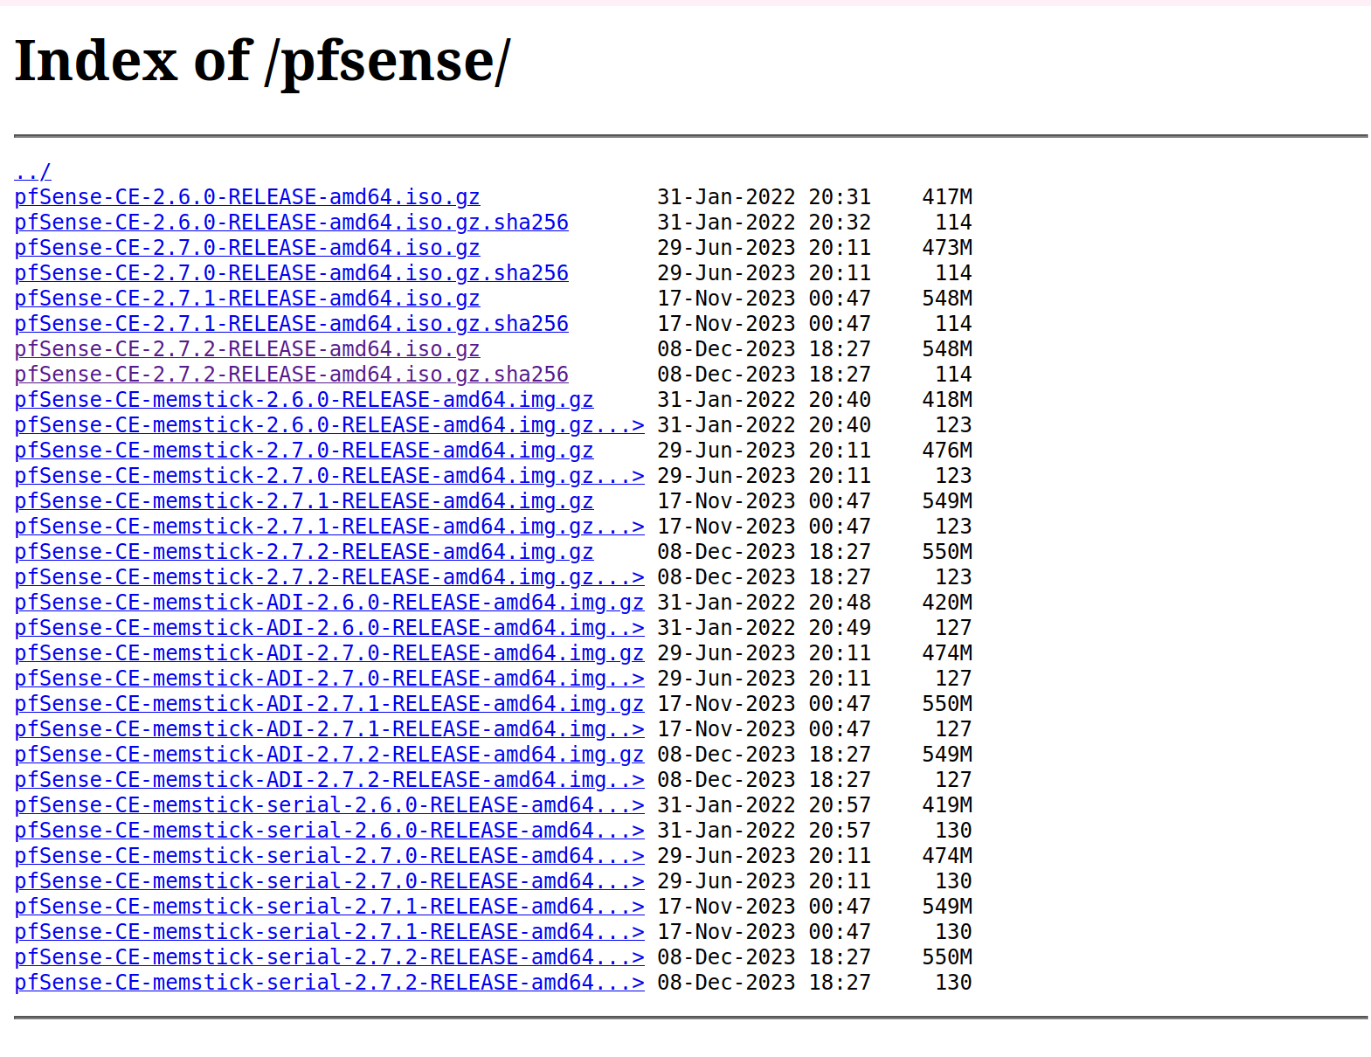Image resolution: width=1371 pixels, height=1057 pixels.
Task: Download the 549M memstick-serial-2.7.1 file link
Action: 330,907
